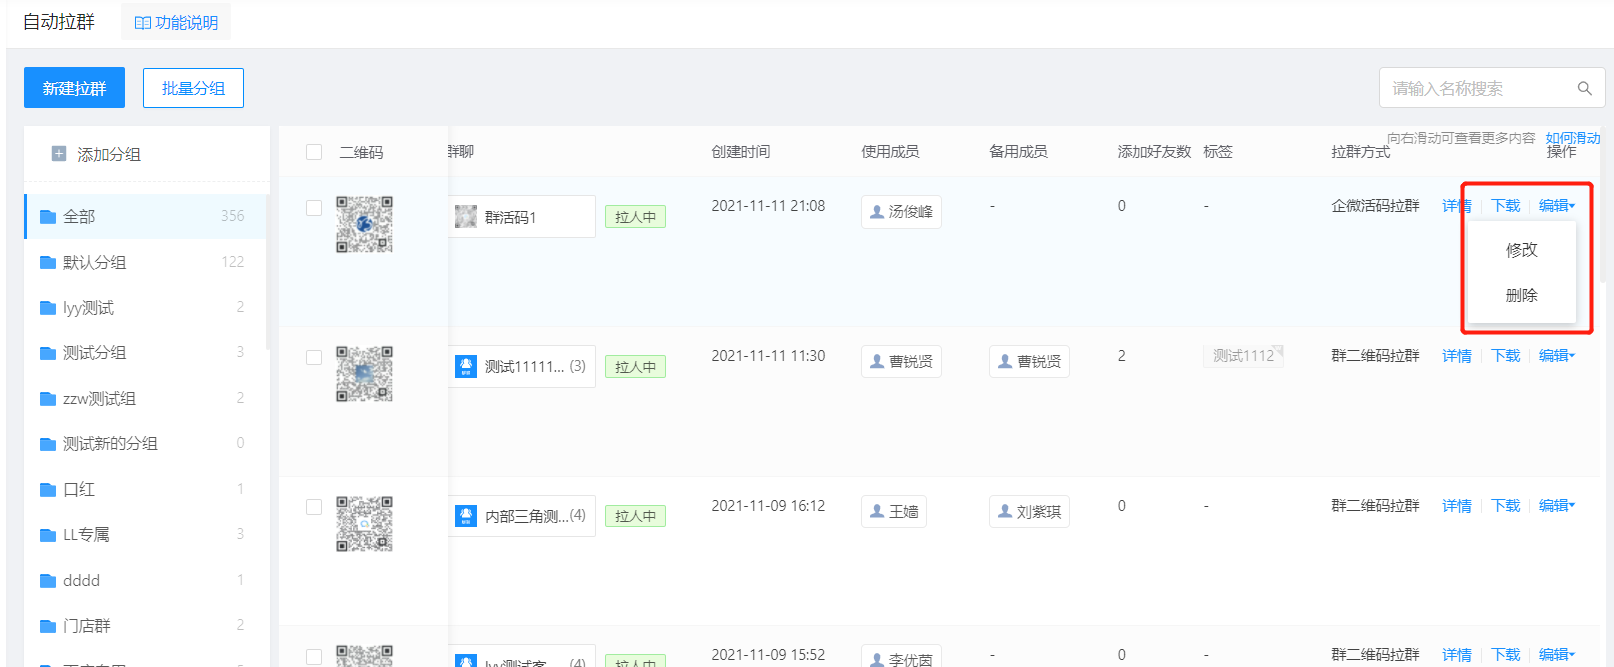
Task: Click the plus icon beside 添加分组
Action: point(59,154)
